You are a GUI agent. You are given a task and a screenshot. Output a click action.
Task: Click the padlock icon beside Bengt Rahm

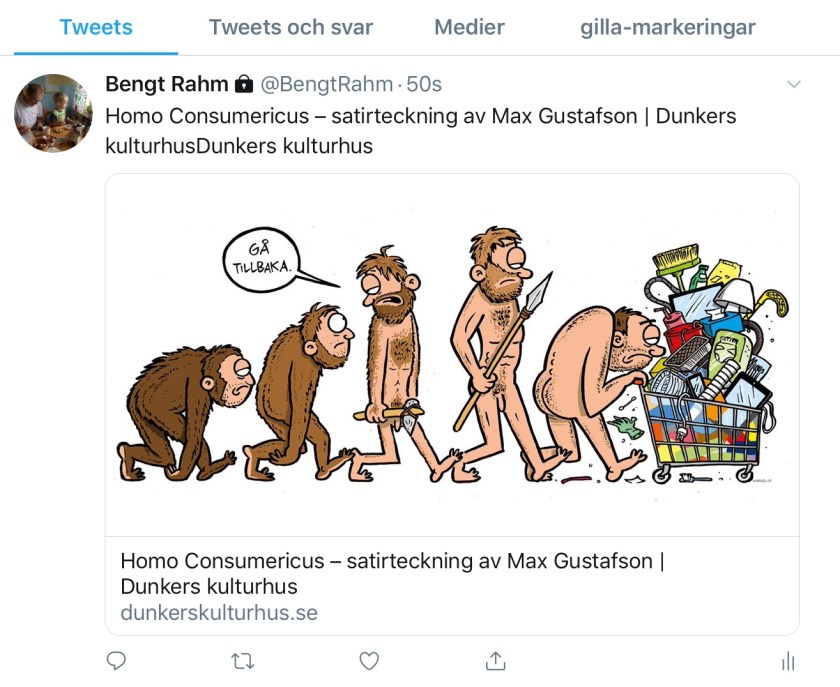(x=244, y=84)
